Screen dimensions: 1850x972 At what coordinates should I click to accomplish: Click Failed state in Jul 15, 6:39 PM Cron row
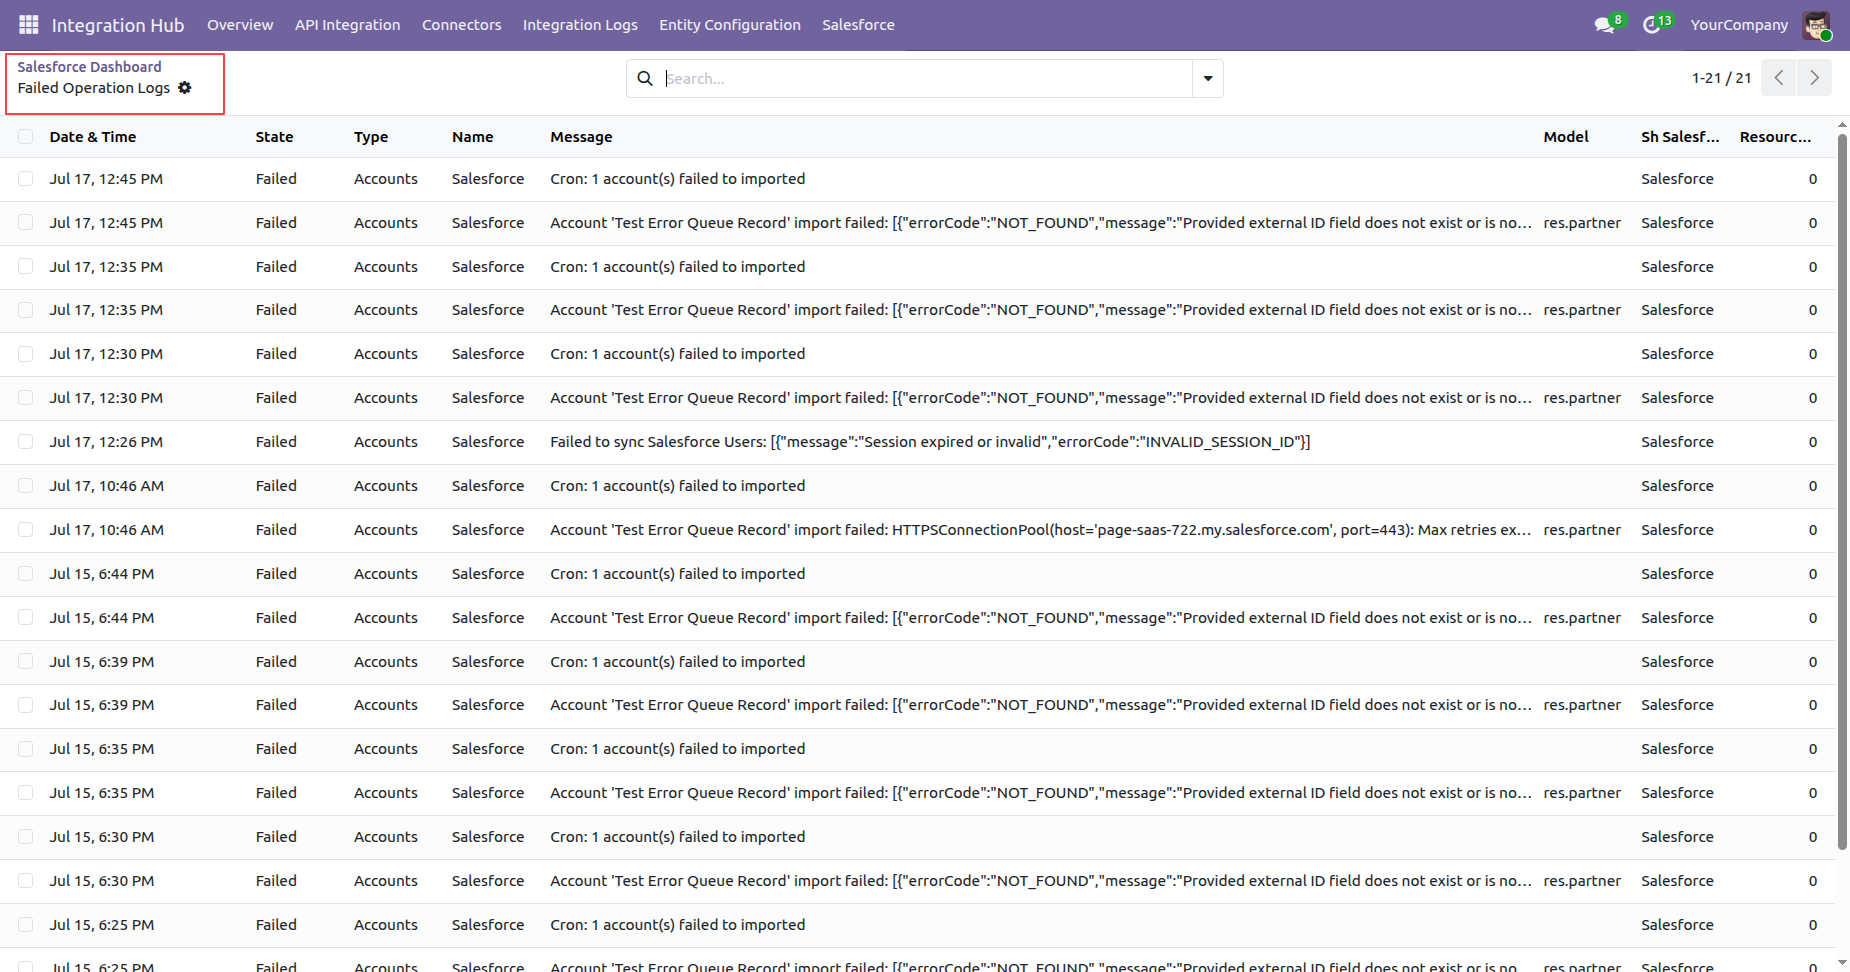(x=276, y=662)
